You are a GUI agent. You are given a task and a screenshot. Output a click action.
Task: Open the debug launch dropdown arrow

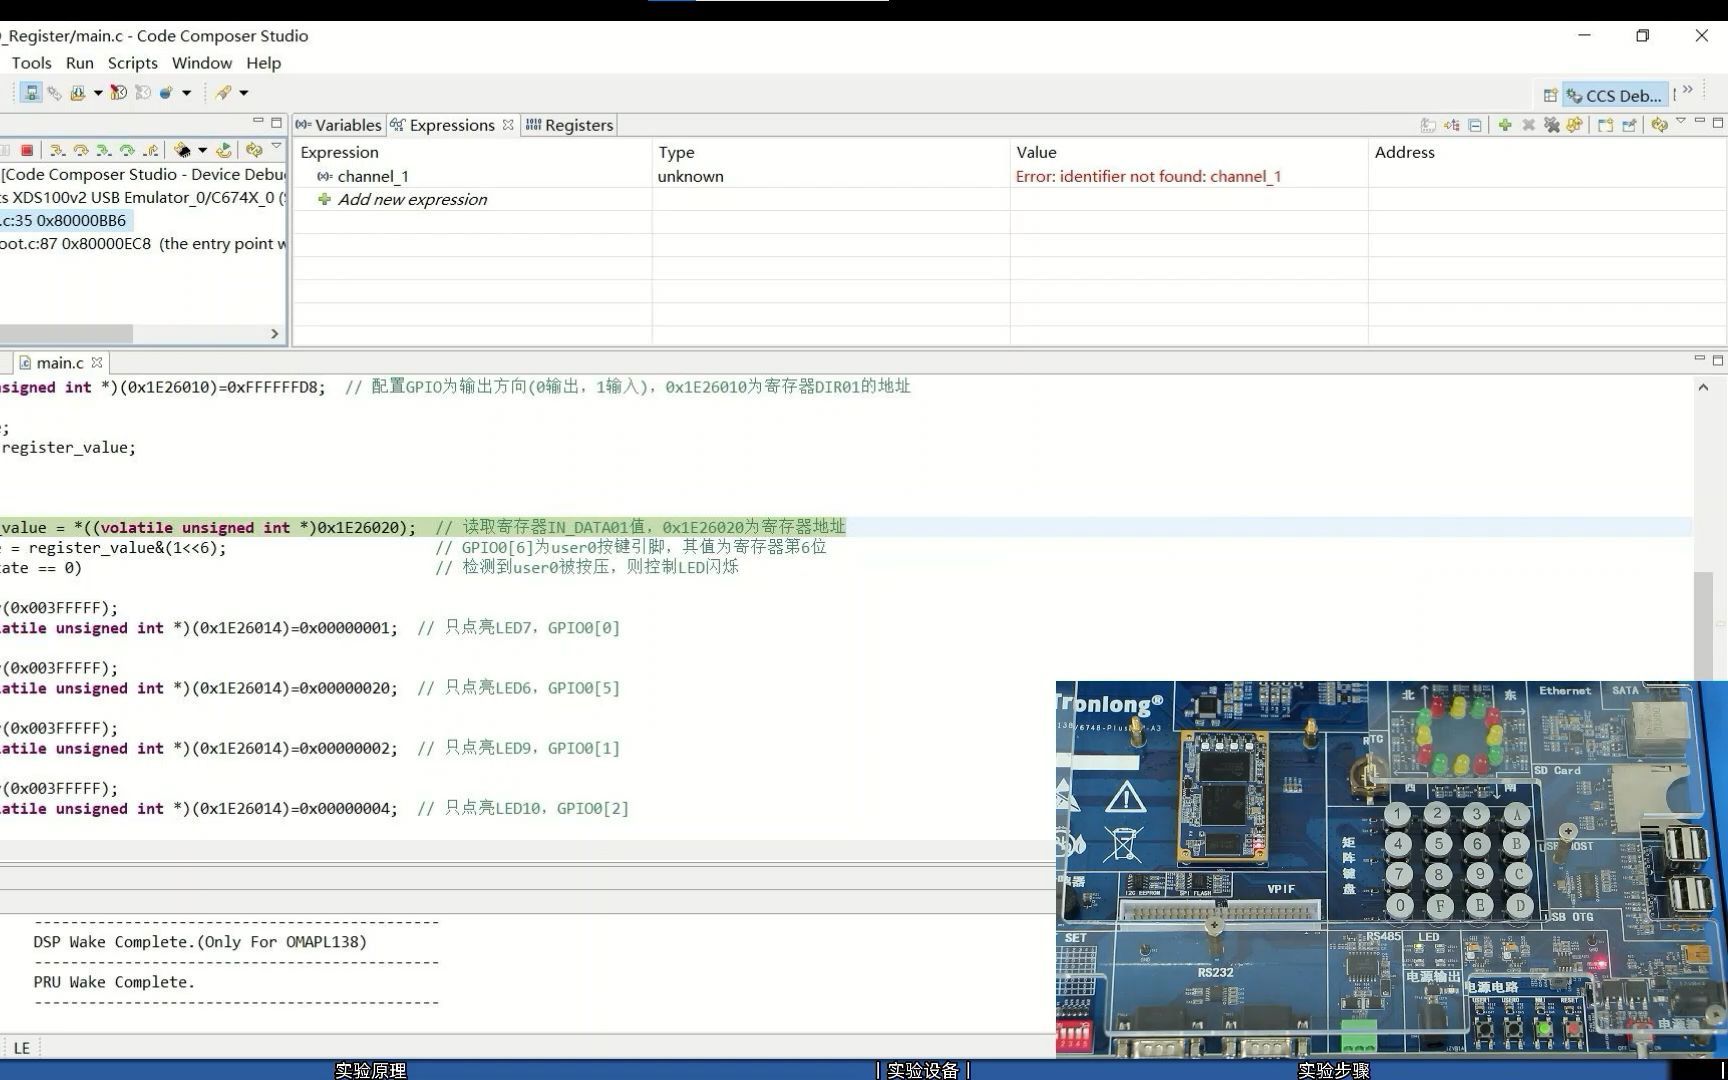(x=98, y=92)
